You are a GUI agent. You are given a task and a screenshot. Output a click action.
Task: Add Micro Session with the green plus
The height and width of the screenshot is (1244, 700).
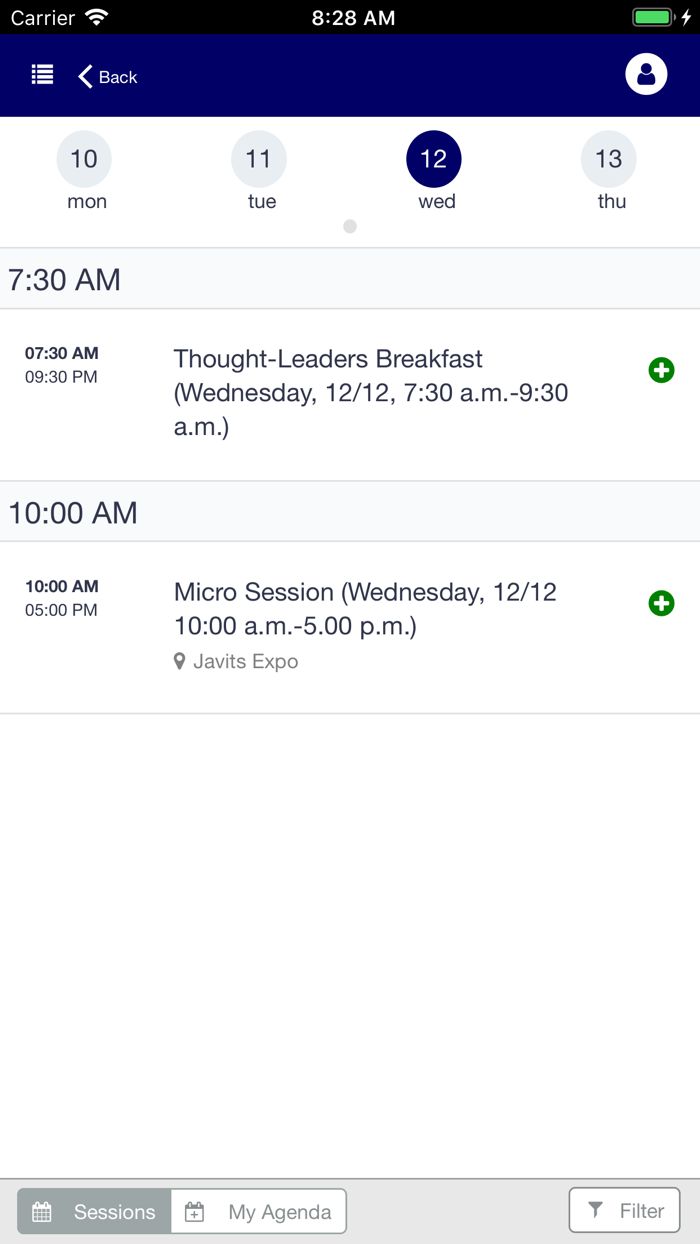661,603
